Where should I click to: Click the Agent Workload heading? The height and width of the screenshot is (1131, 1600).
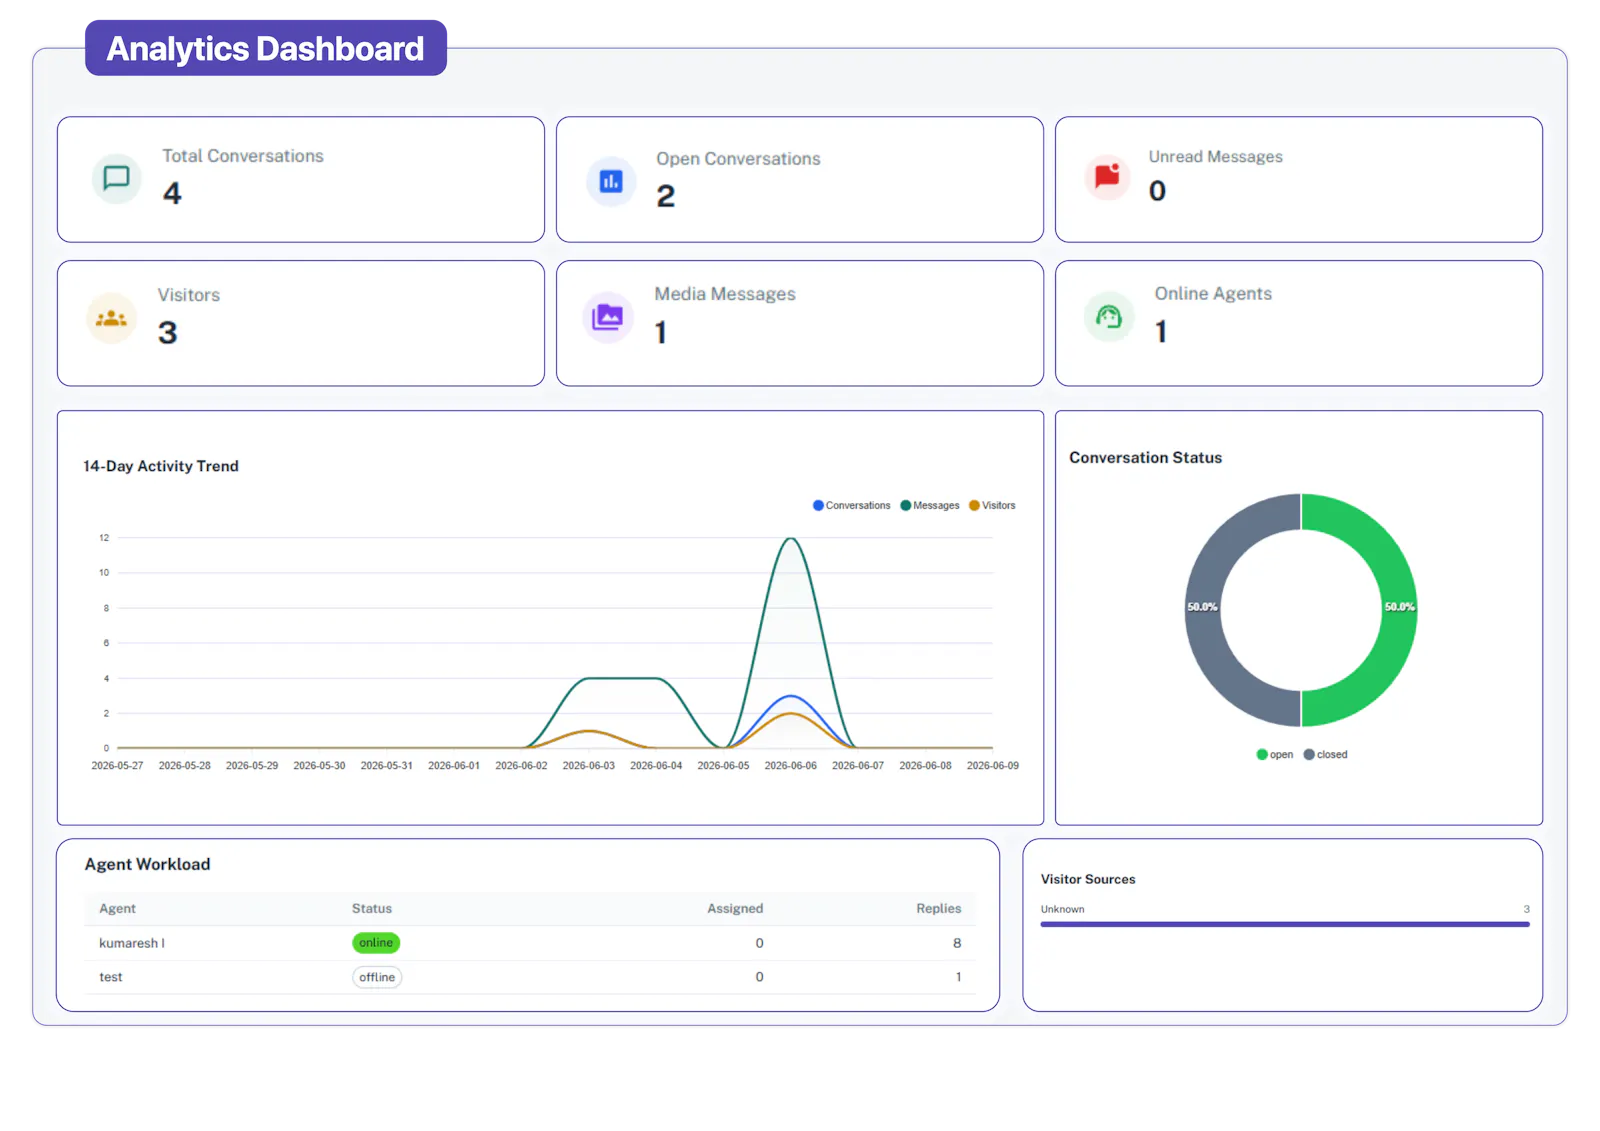[x=148, y=864]
